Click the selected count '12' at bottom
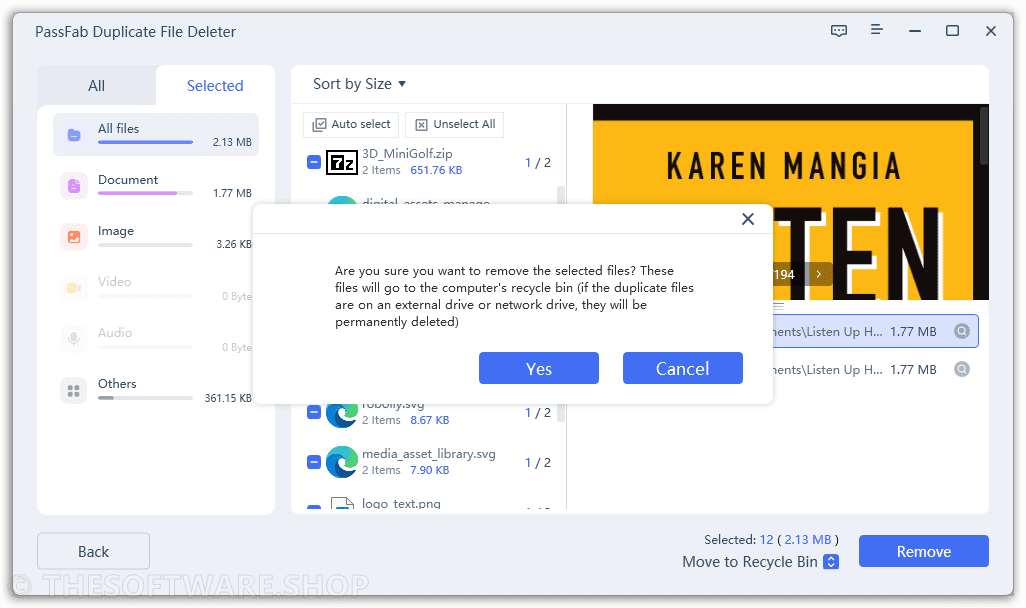The image size is (1026, 608). (x=766, y=540)
